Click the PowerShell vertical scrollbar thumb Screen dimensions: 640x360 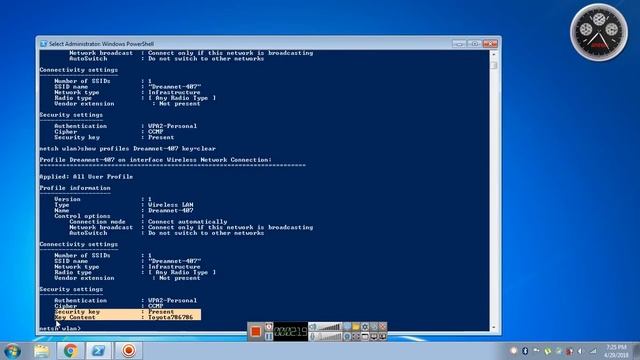click(x=494, y=65)
